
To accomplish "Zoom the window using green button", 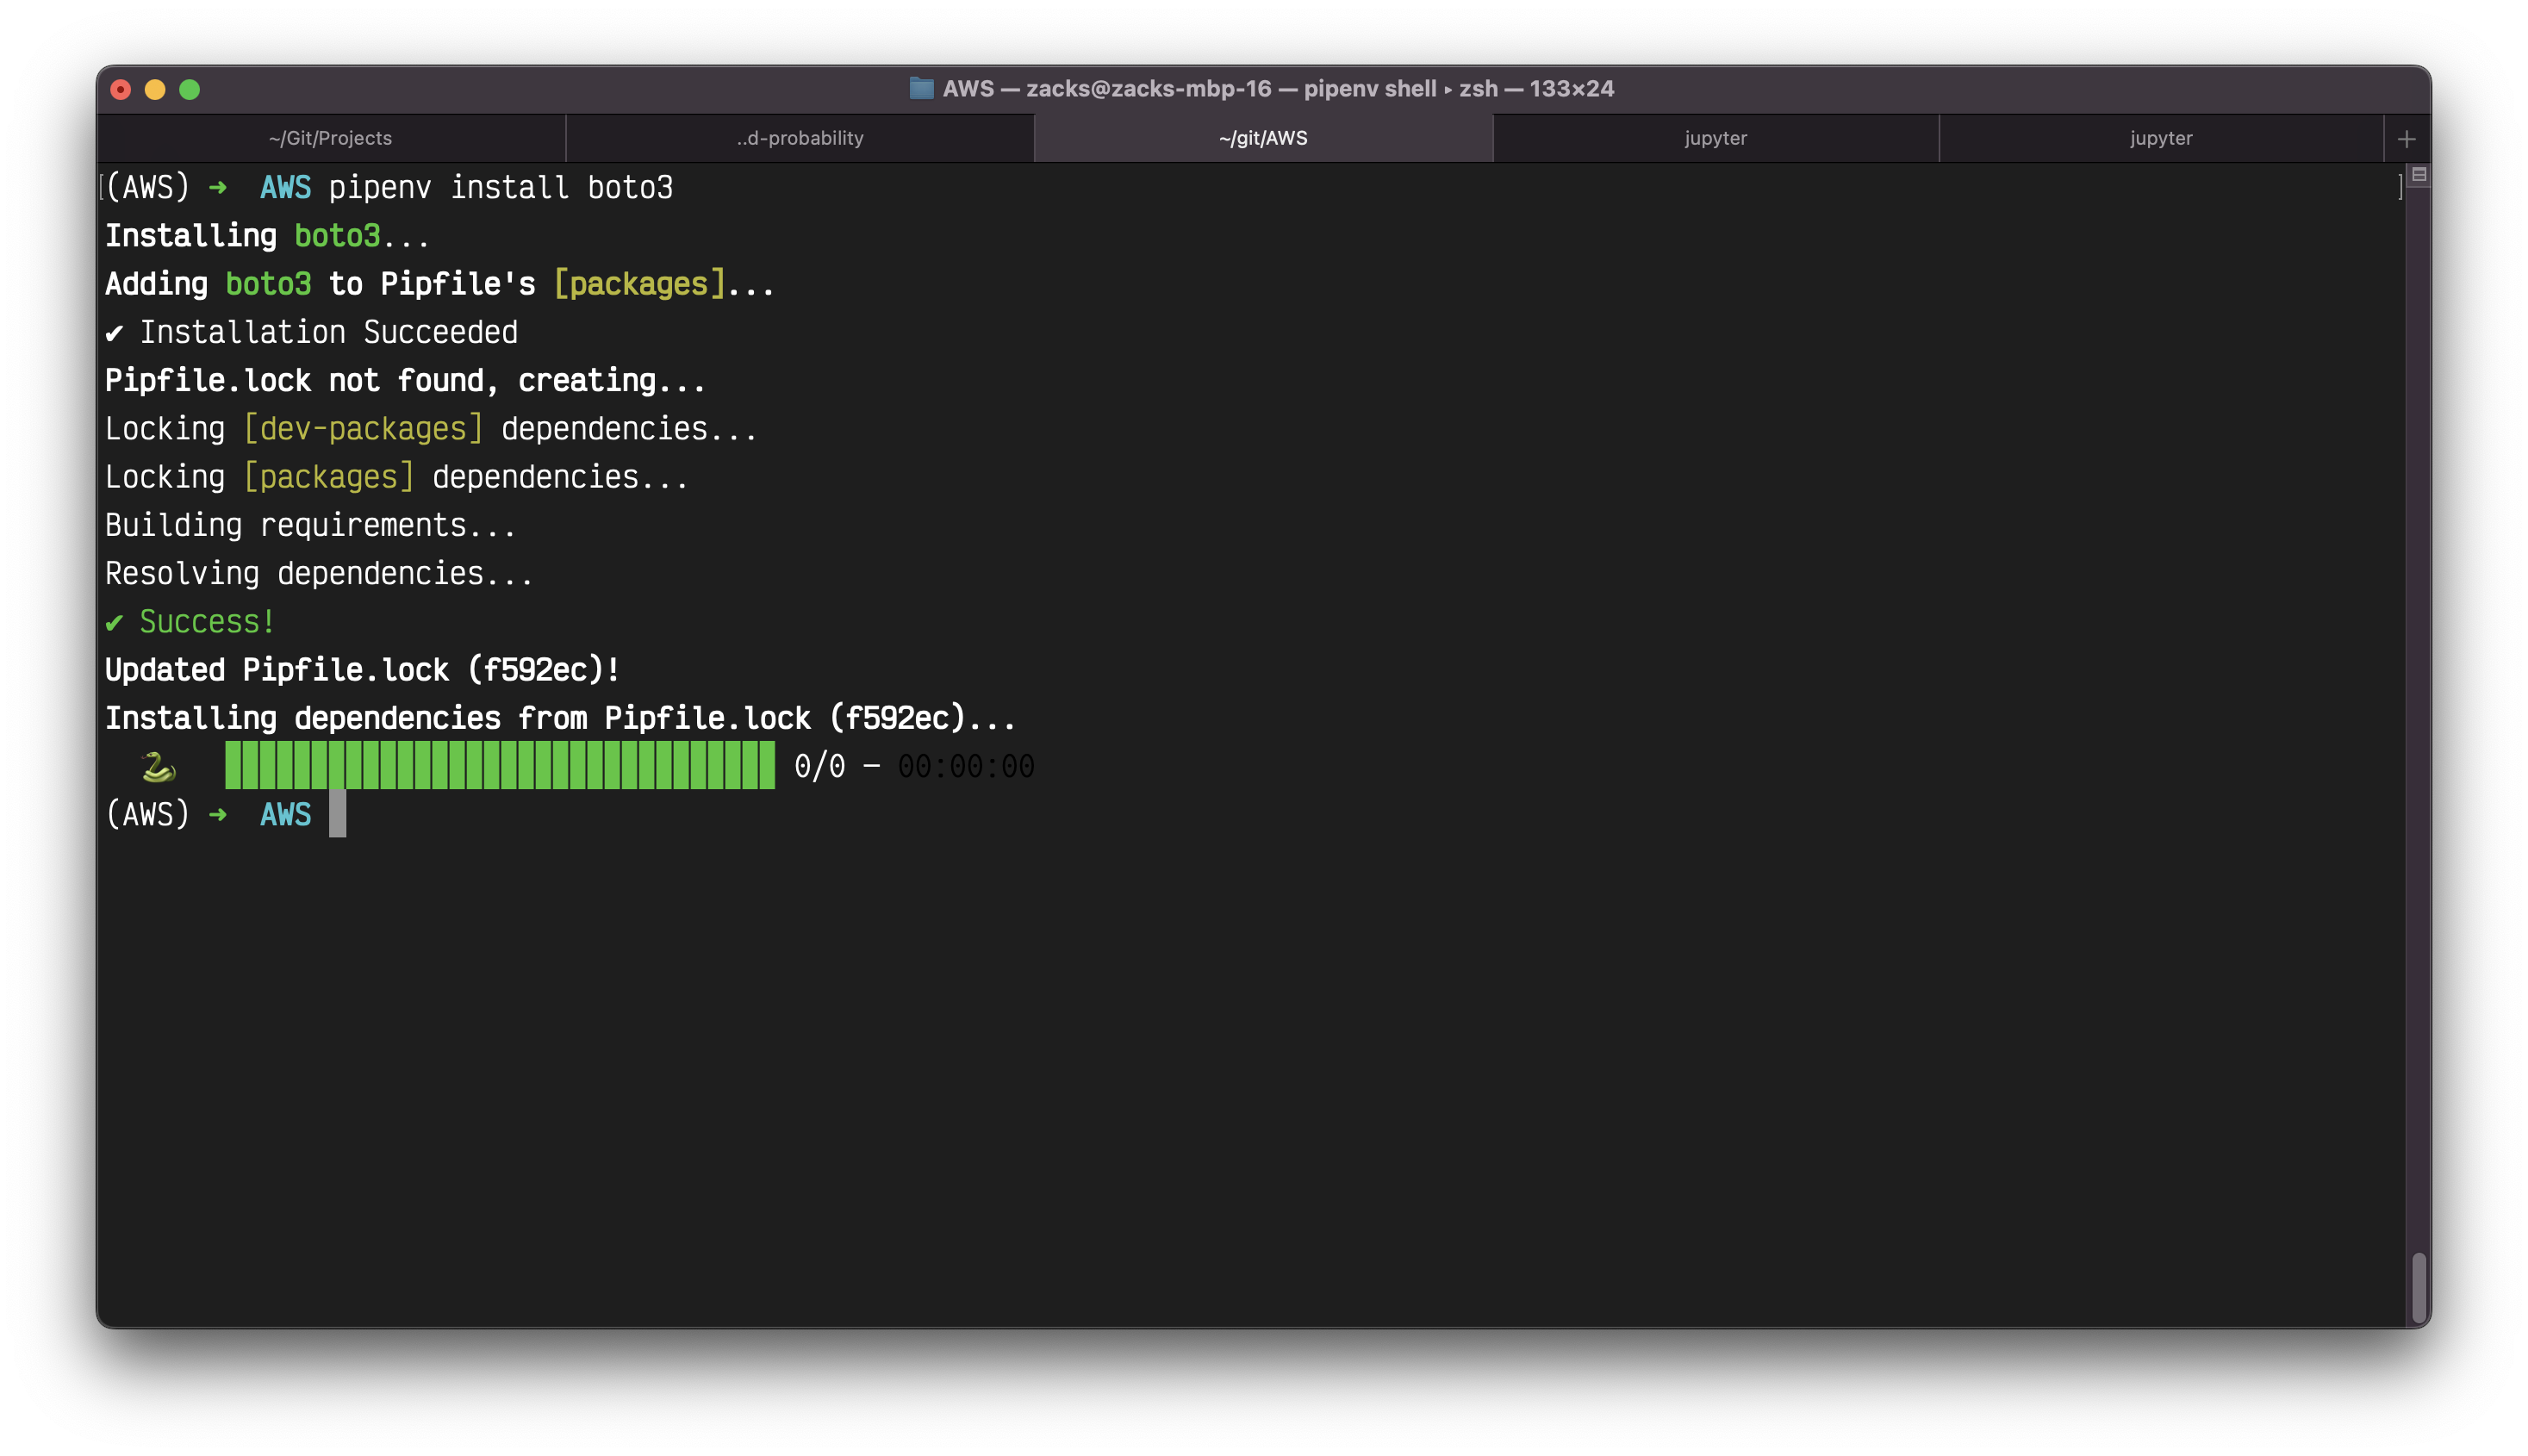I will click(189, 90).
